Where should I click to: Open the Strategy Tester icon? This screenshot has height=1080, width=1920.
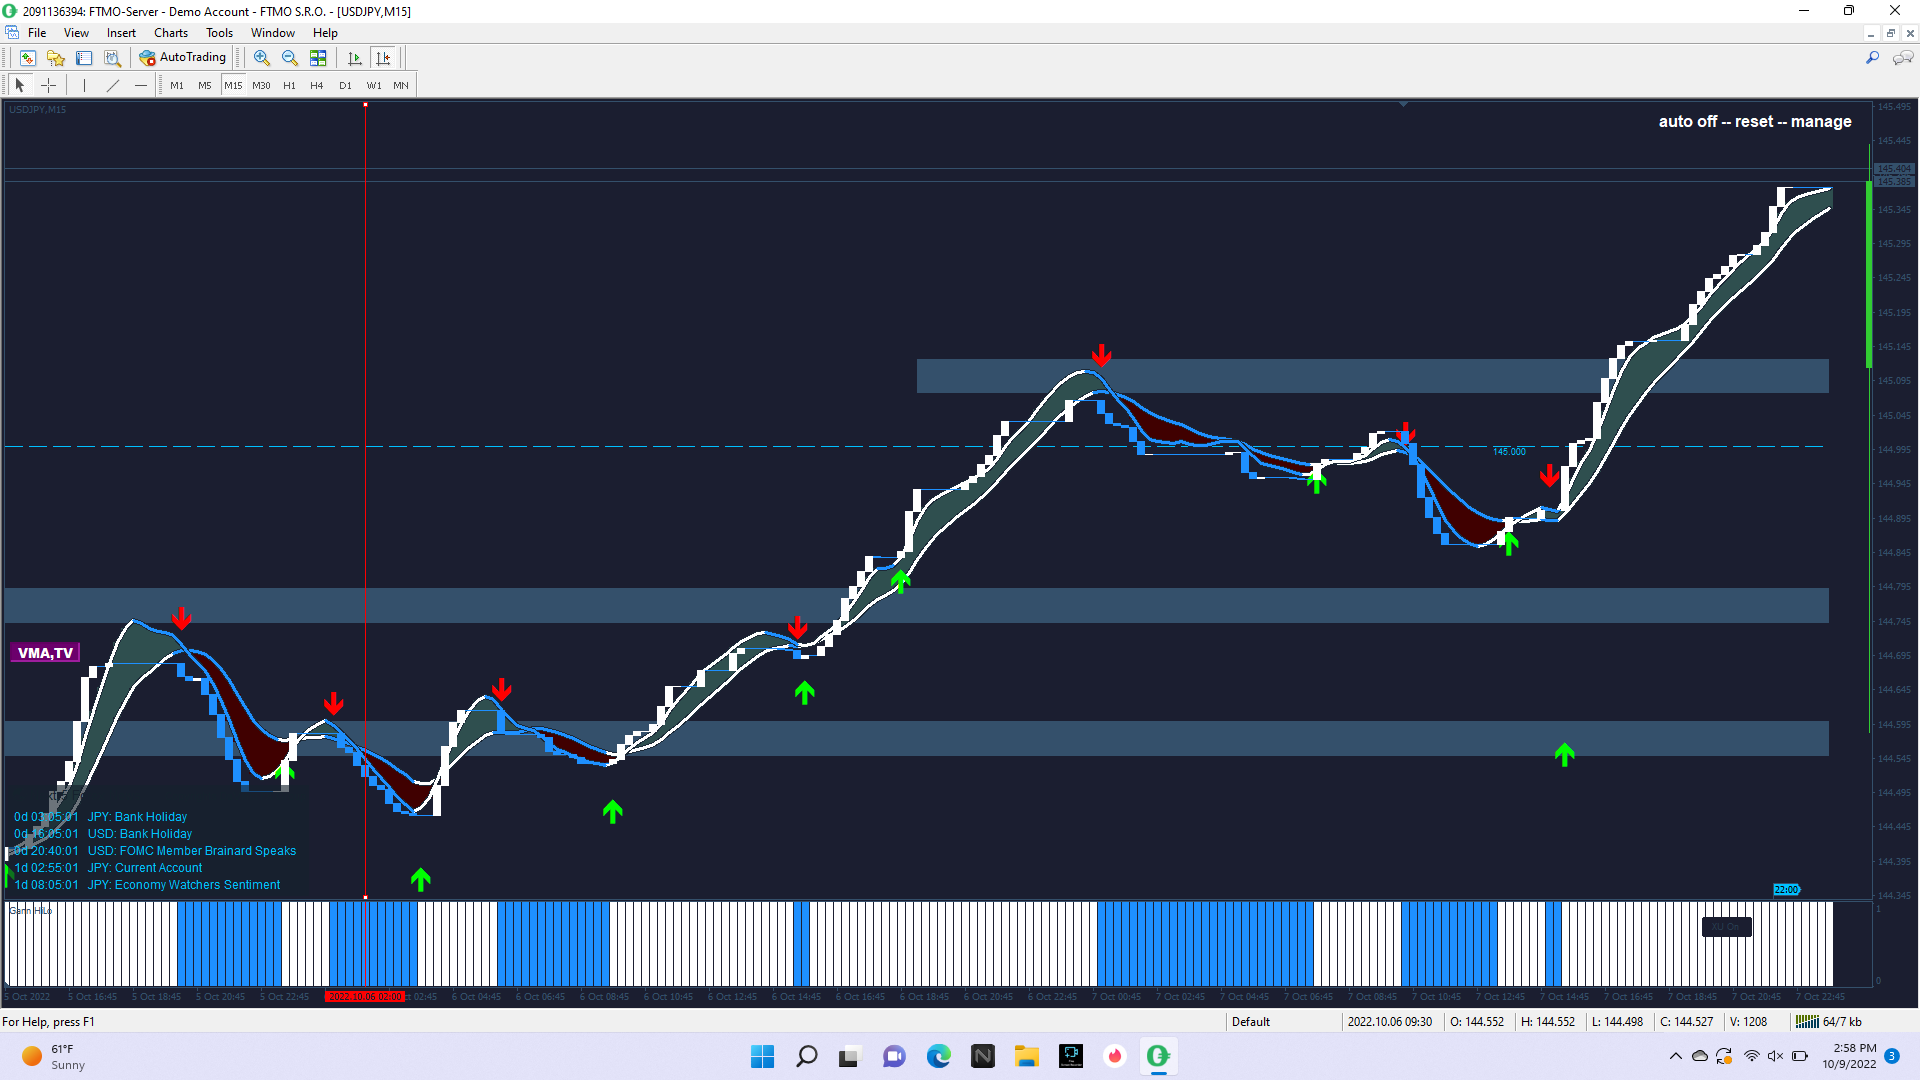(112, 58)
